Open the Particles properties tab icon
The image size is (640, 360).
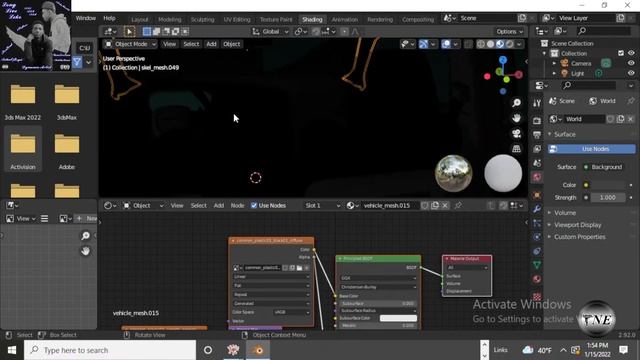(537, 223)
